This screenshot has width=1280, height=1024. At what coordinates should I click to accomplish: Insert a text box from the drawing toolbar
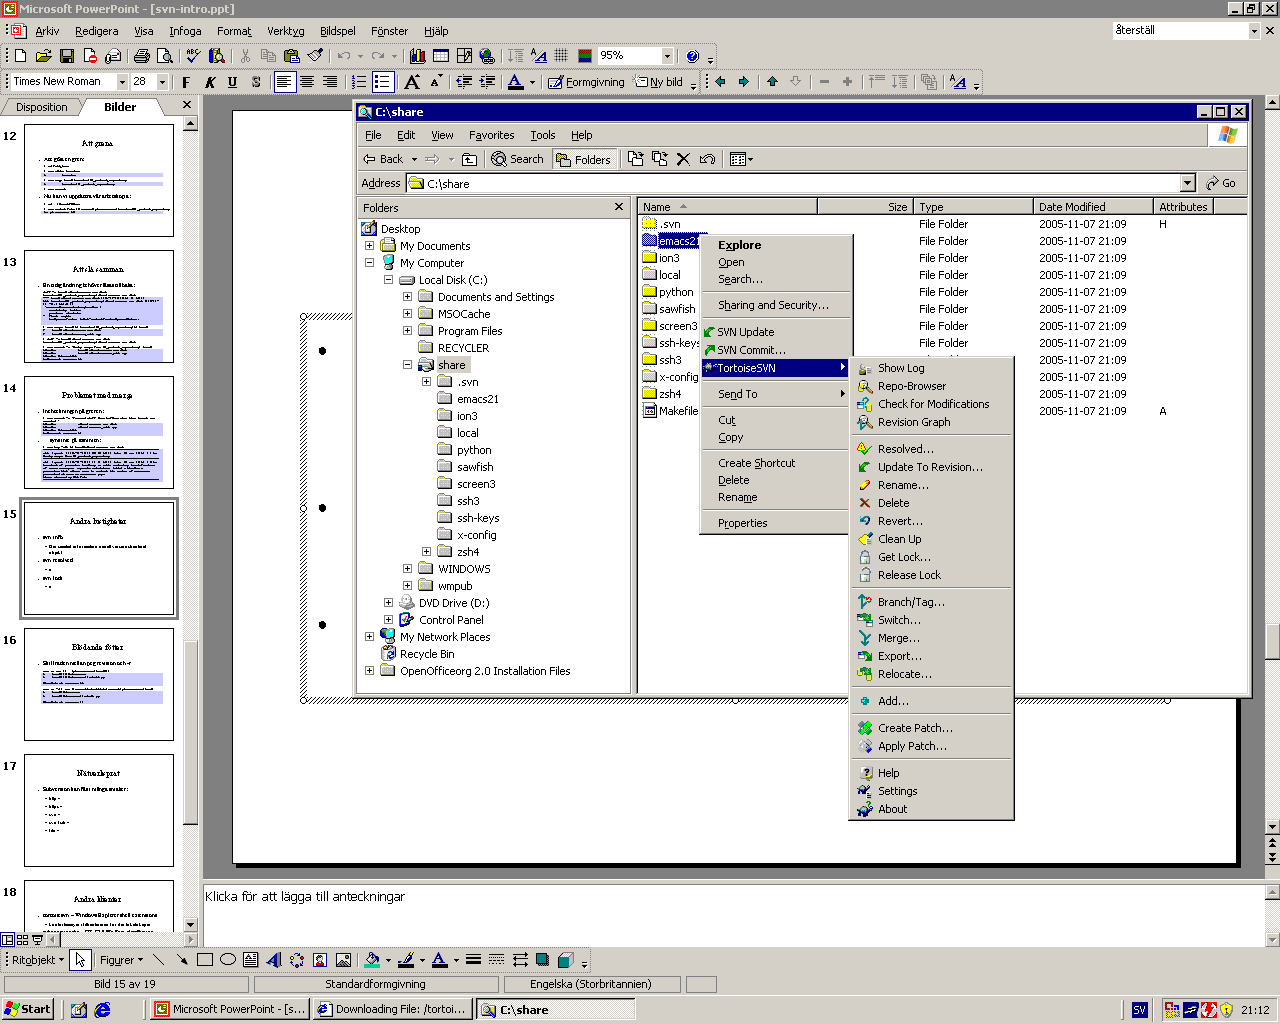tap(251, 960)
